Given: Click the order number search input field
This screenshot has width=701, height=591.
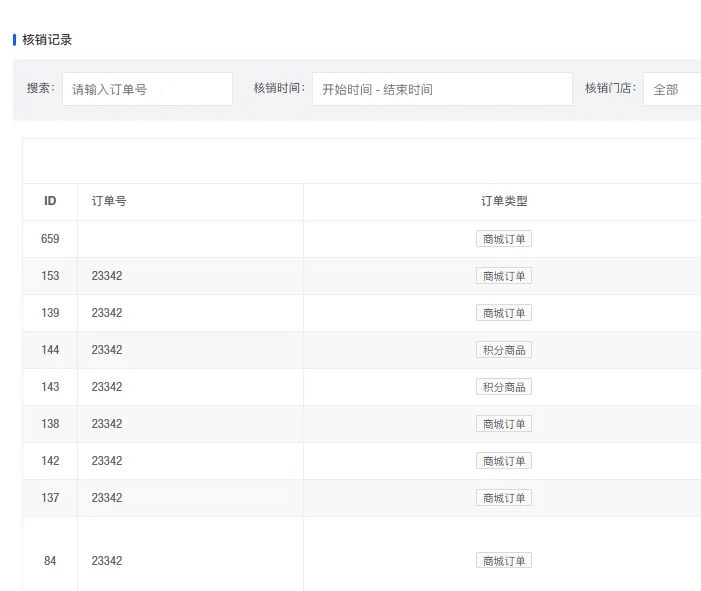Looking at the screenshot, I should [147, 89].
